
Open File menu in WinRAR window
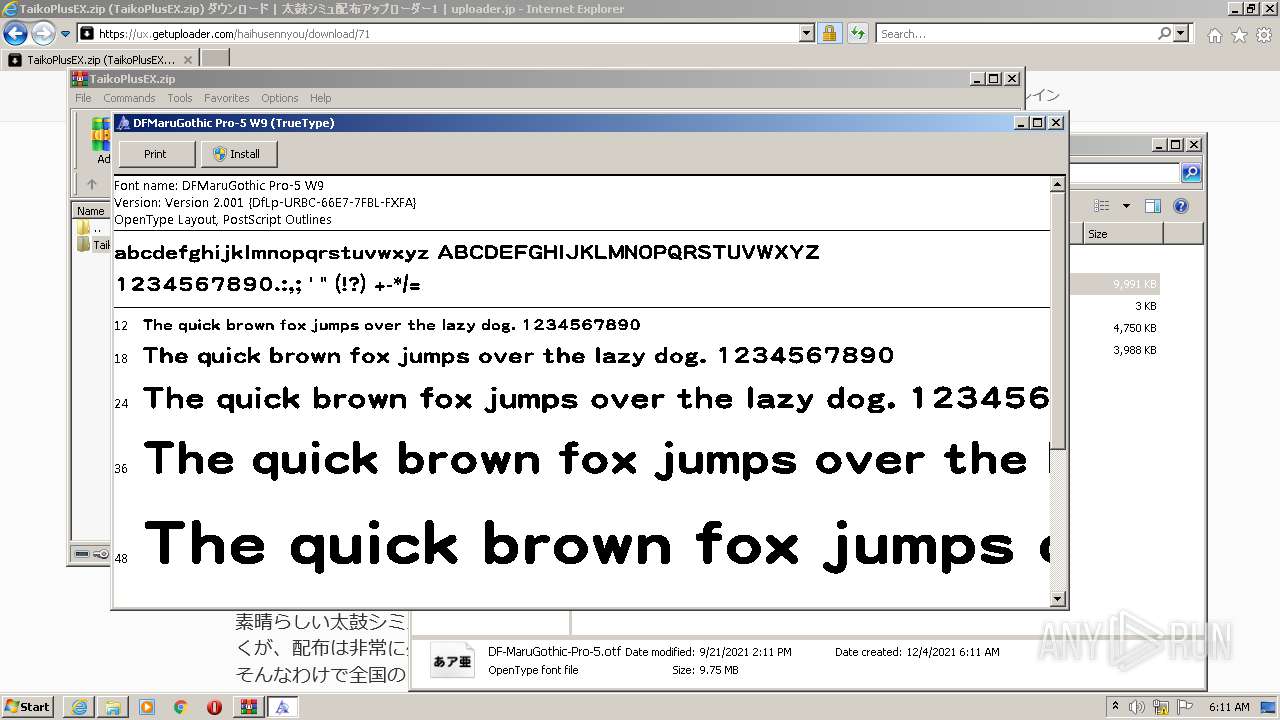click(x=83, y=98)
